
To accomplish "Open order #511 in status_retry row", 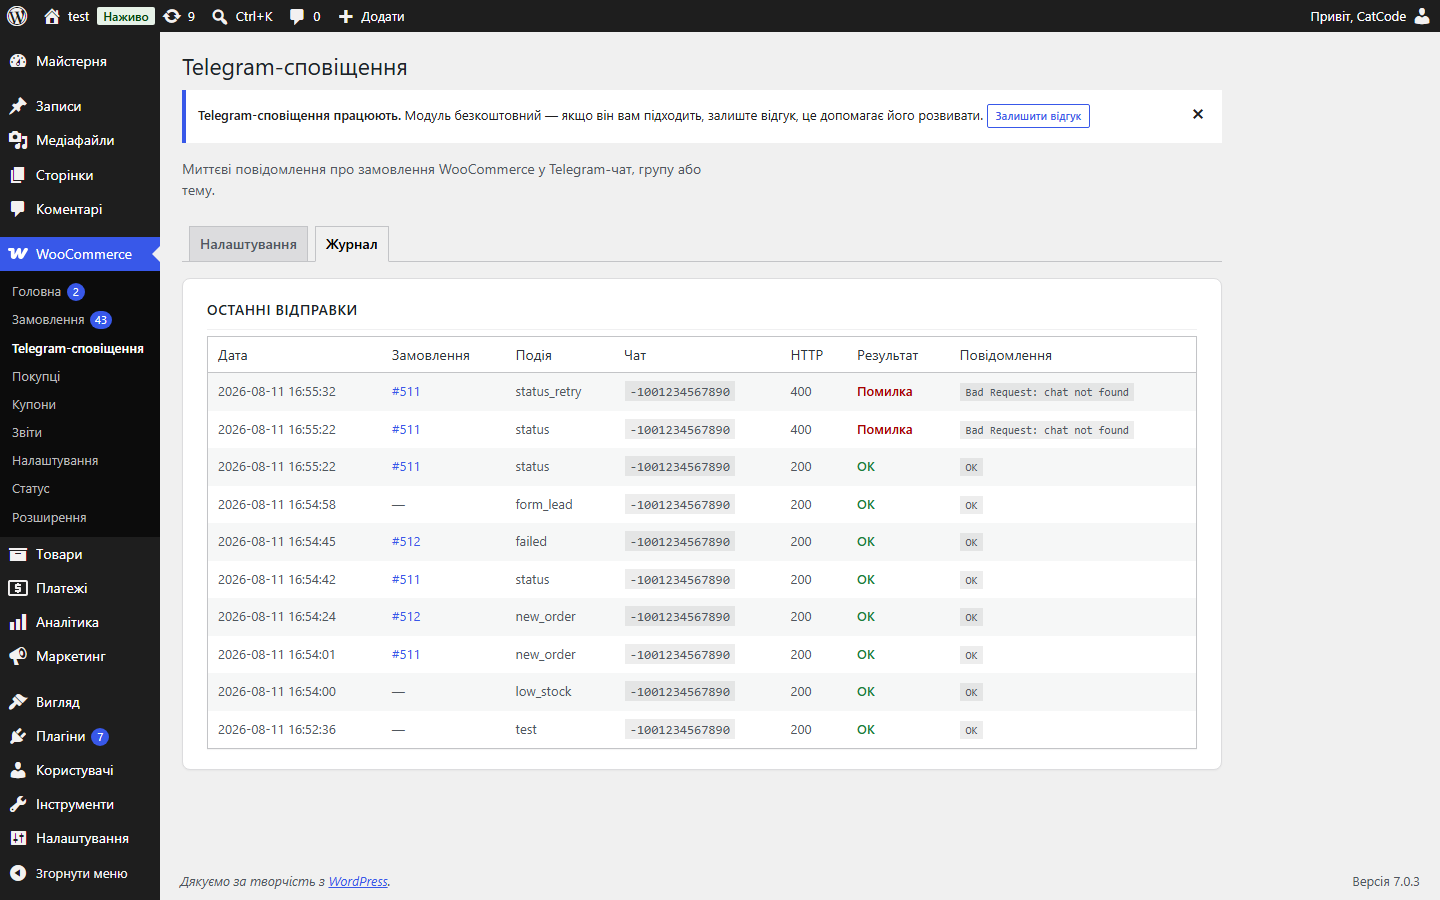I will point(406,392).
